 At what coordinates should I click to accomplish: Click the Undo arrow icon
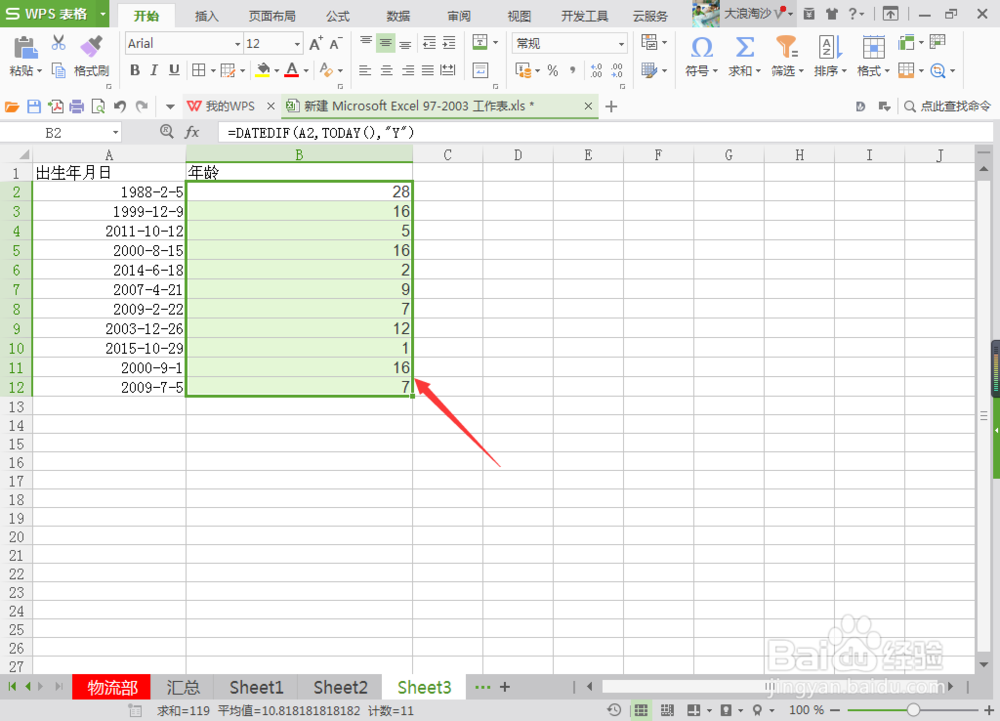coord(120,106)
